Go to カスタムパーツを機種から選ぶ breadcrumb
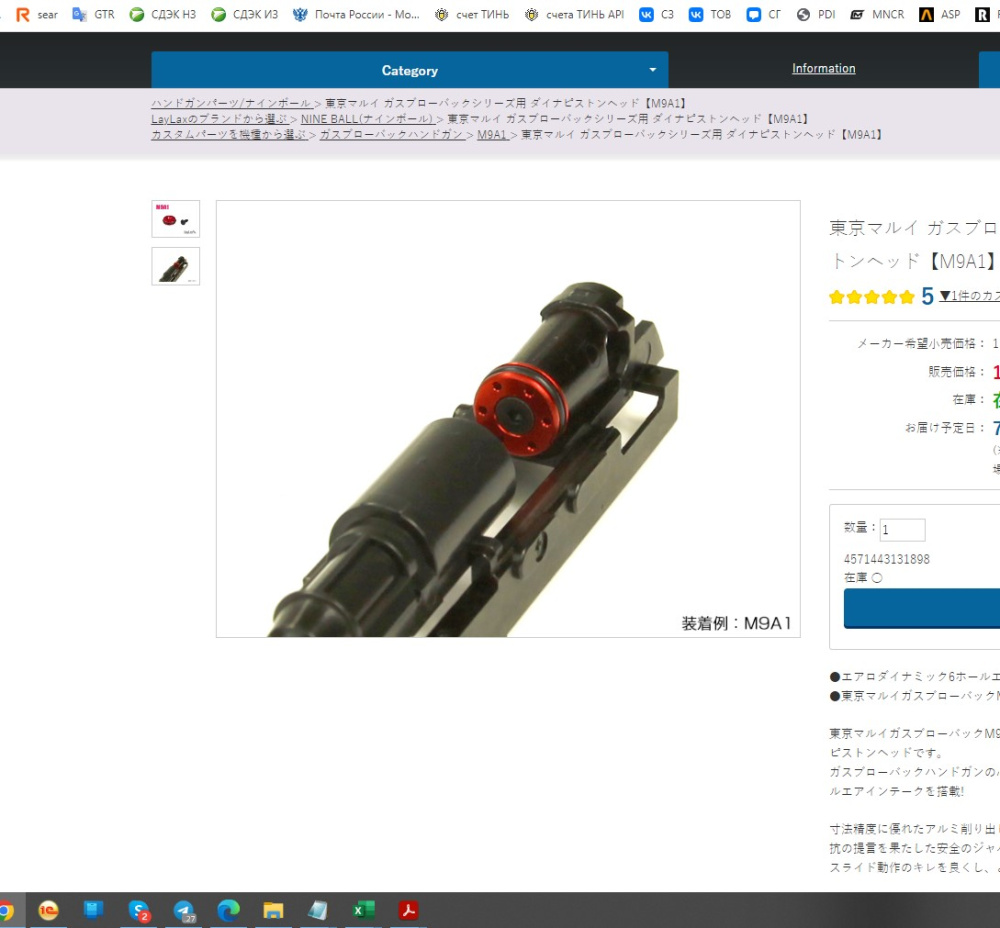Image resolution: width=1000 pixels, height=928 pixels. coord(229,135)
